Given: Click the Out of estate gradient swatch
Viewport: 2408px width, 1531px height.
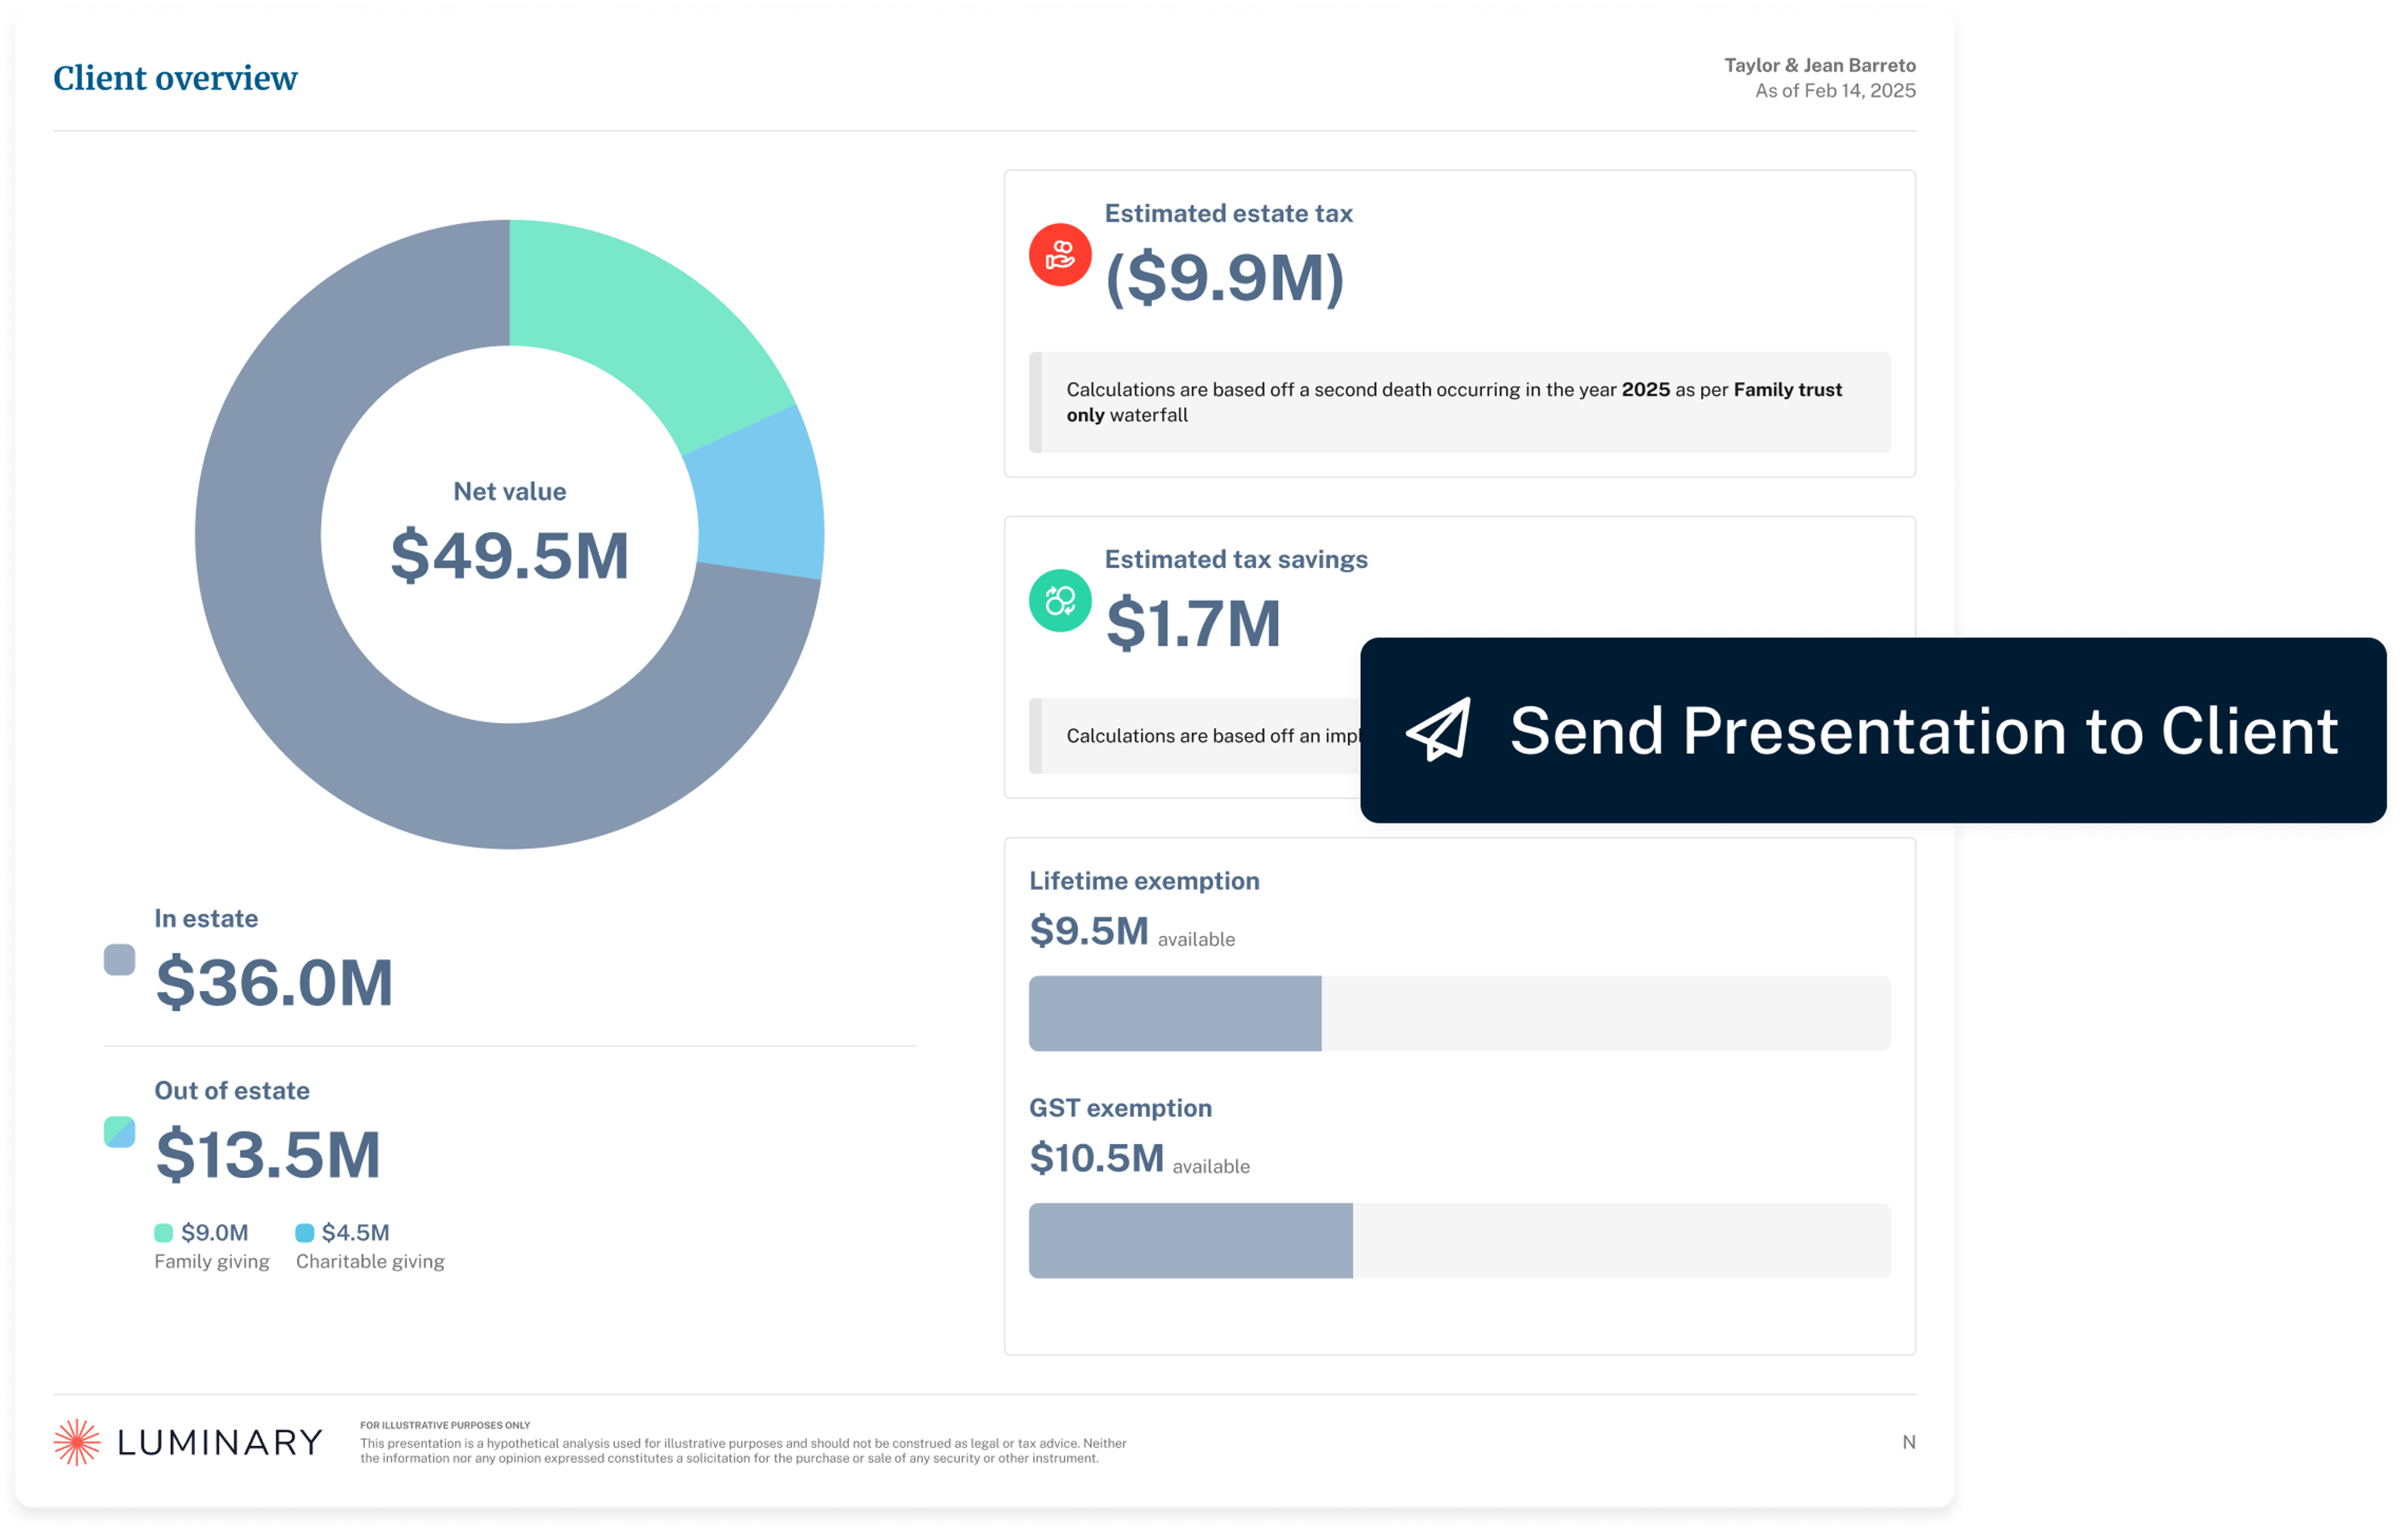Looking at the screenshot, I should pos(120,1132).
